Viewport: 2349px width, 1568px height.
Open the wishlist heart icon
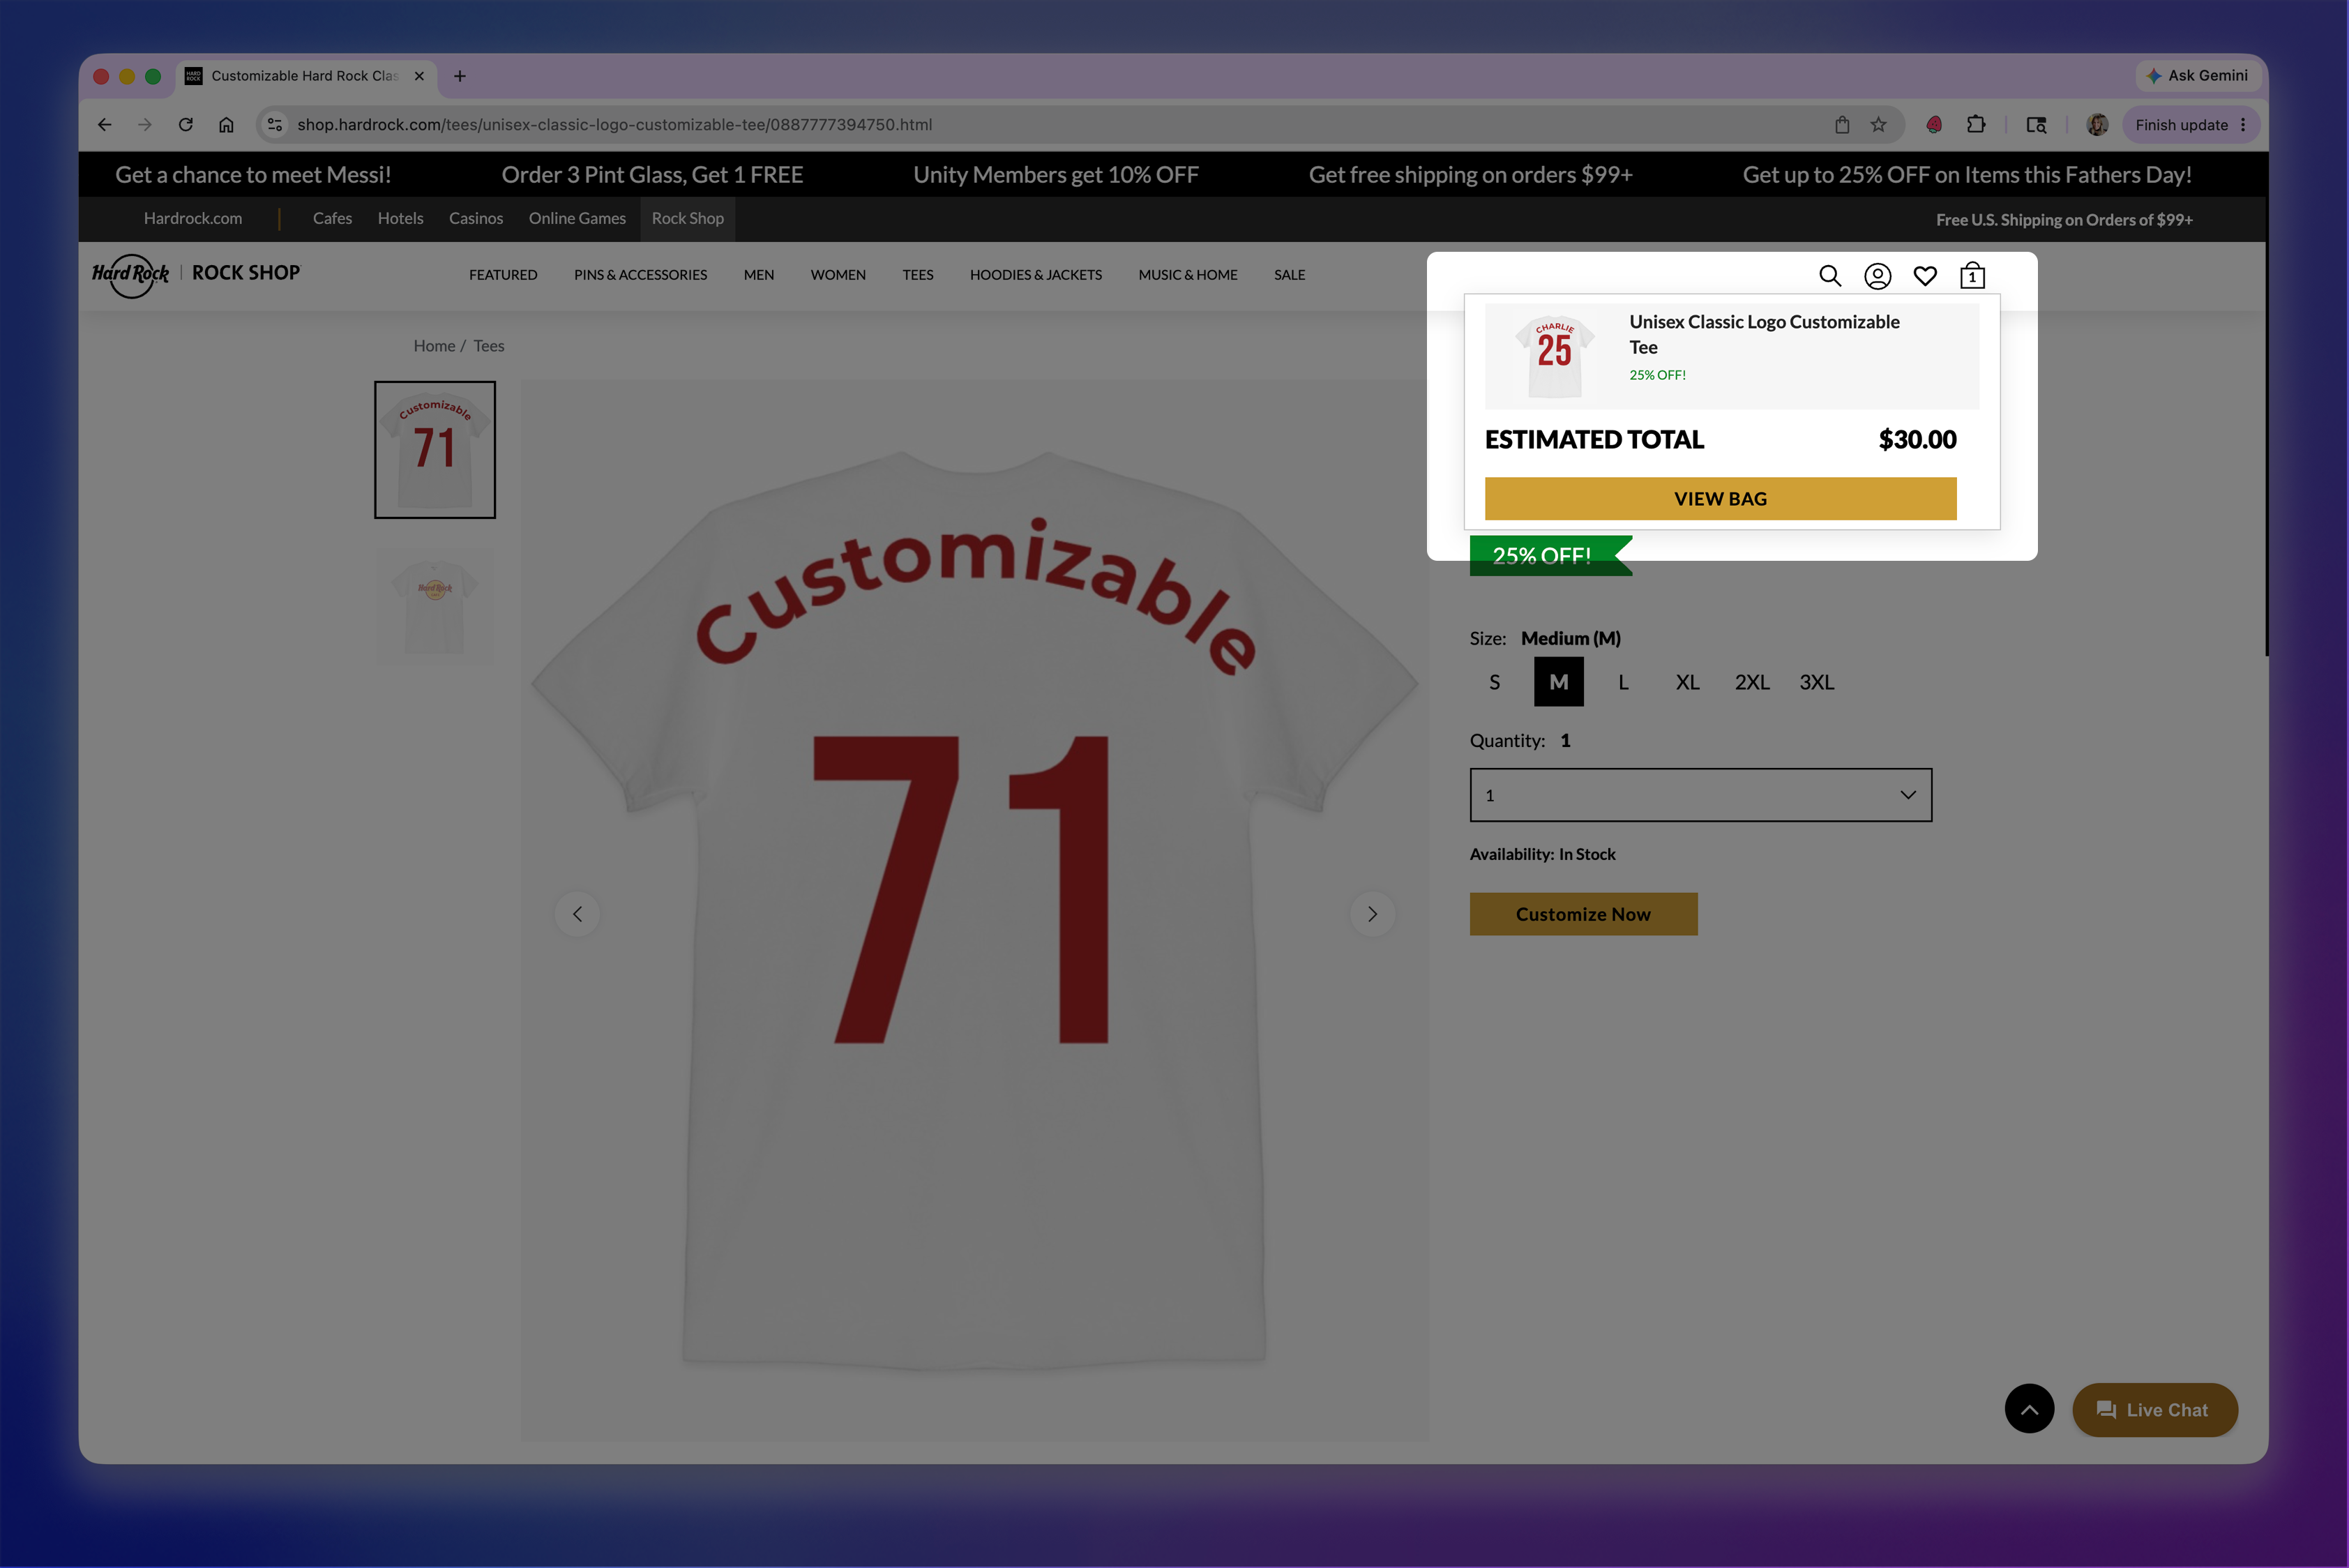[1924, 276]
